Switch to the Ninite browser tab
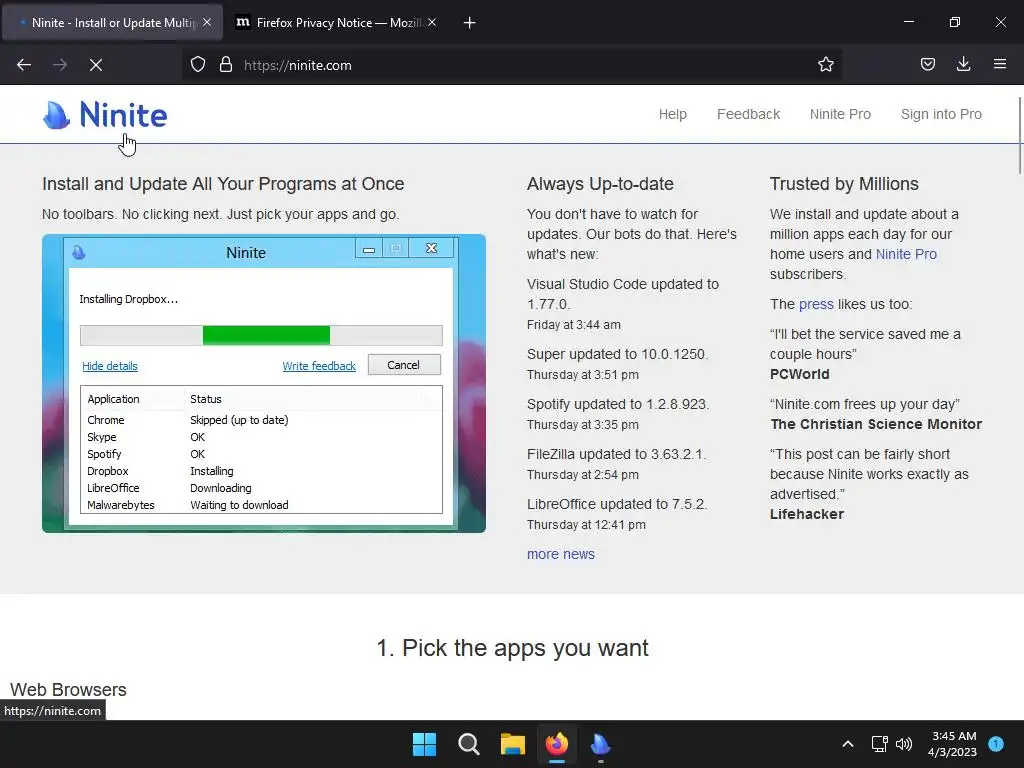 112,22
